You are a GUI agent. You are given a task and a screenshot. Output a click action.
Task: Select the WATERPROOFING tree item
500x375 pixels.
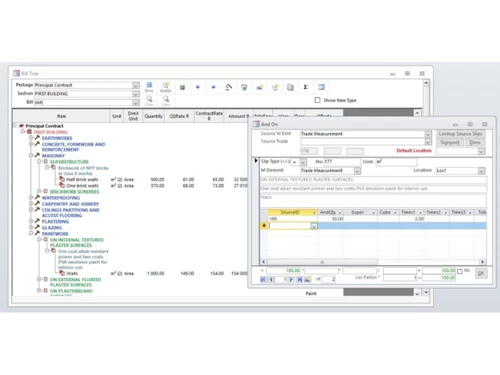pyautogui.click(x=61, y=198)
